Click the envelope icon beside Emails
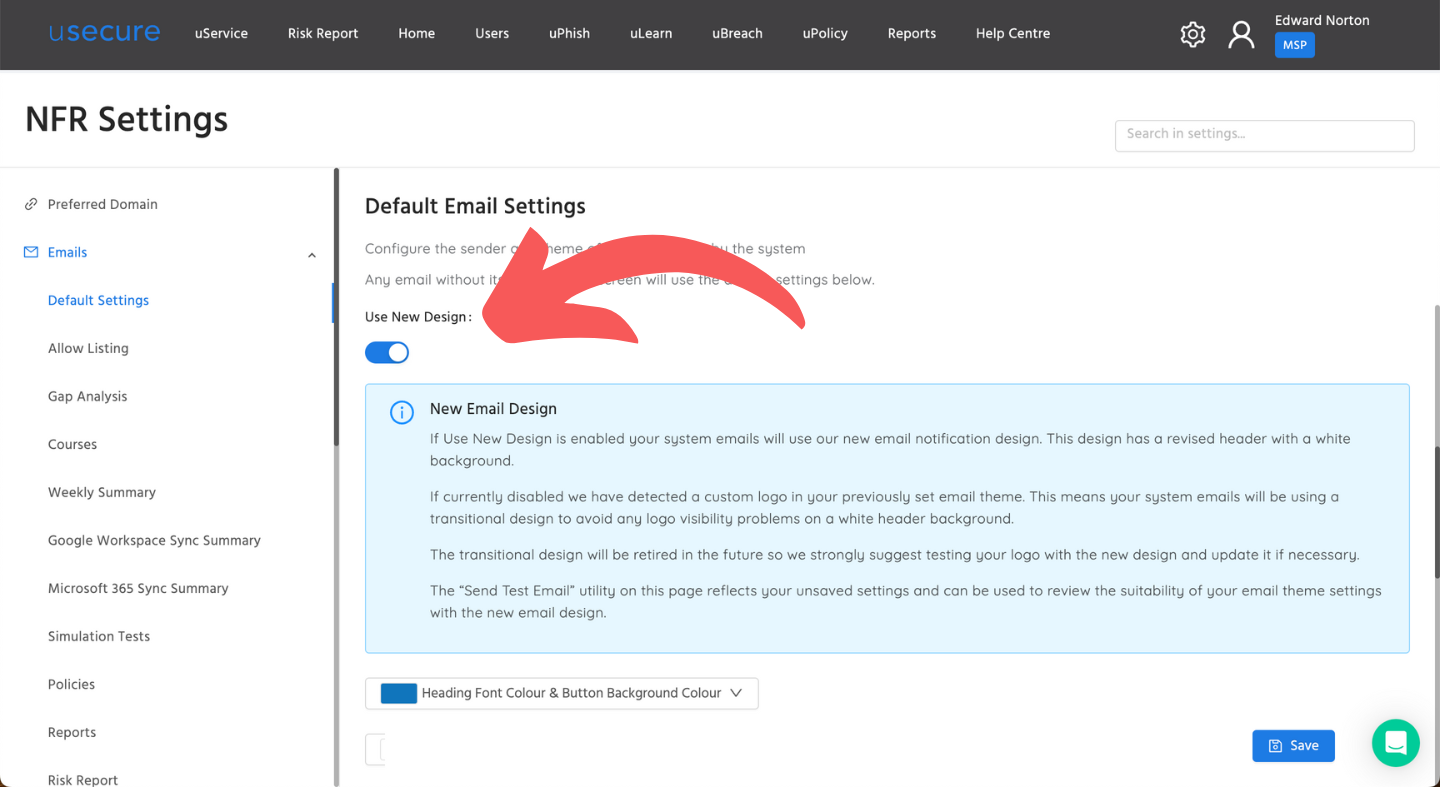Viewport: 1440px width, 787px height. point(29,252)
